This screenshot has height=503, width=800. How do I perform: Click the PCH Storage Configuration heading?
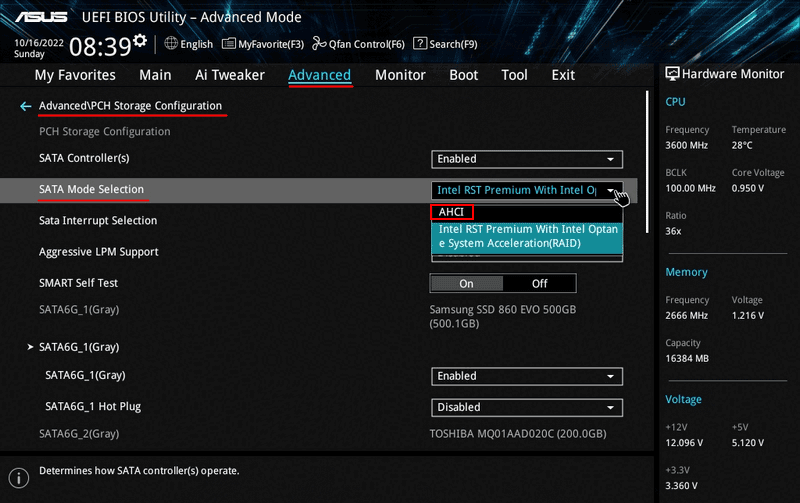click(x=105, y=132)
